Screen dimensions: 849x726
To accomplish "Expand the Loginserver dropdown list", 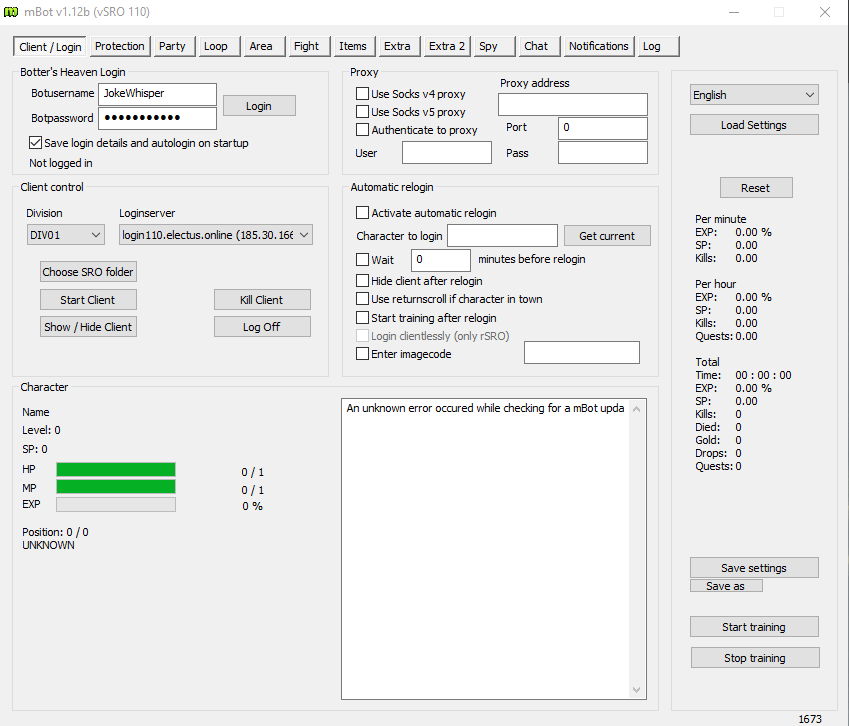I will click(x=215, y=234).
